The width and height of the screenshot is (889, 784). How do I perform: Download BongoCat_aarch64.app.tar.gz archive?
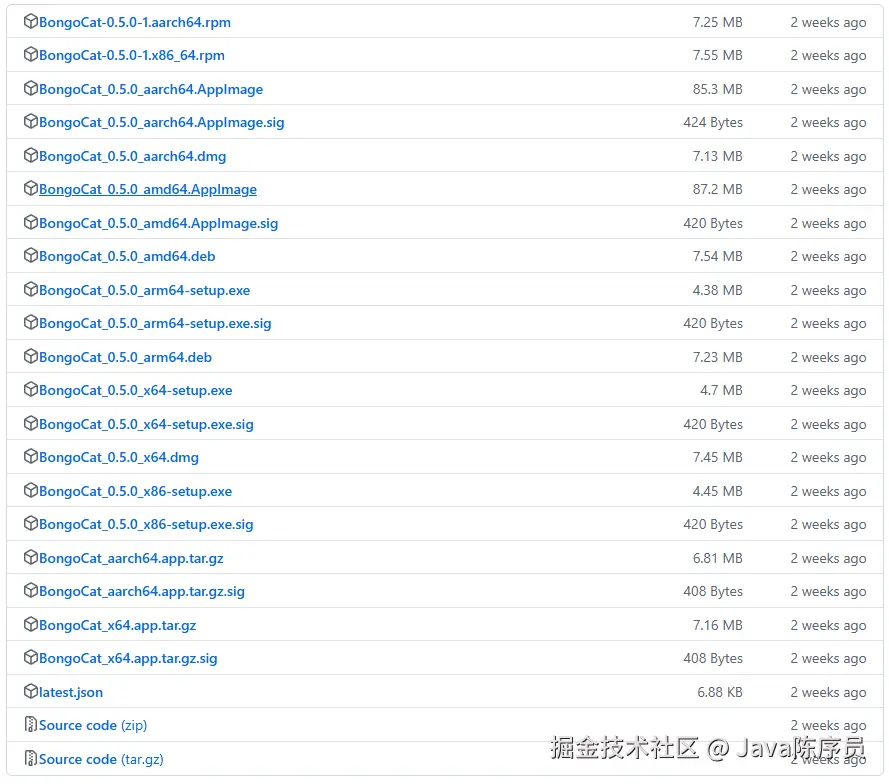tap(131, 558)
